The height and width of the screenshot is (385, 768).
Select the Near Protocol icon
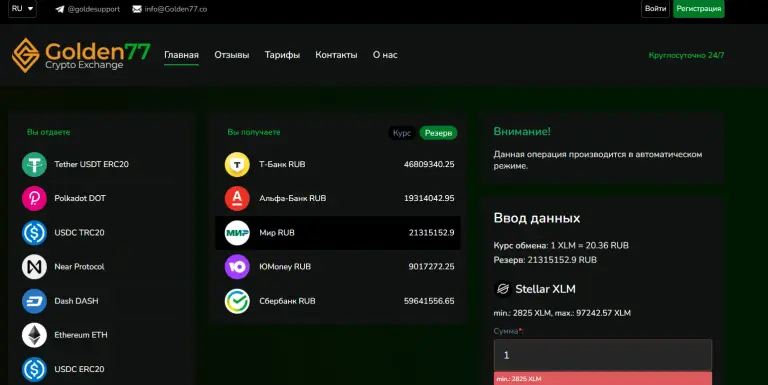[34, 266]
